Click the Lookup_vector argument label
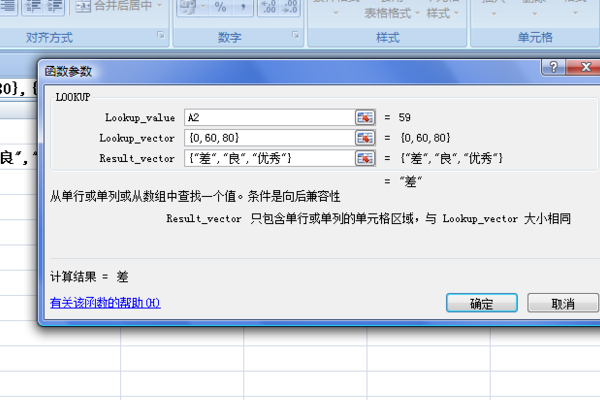Screen dimensions: 600x400 tap(137, 138)
